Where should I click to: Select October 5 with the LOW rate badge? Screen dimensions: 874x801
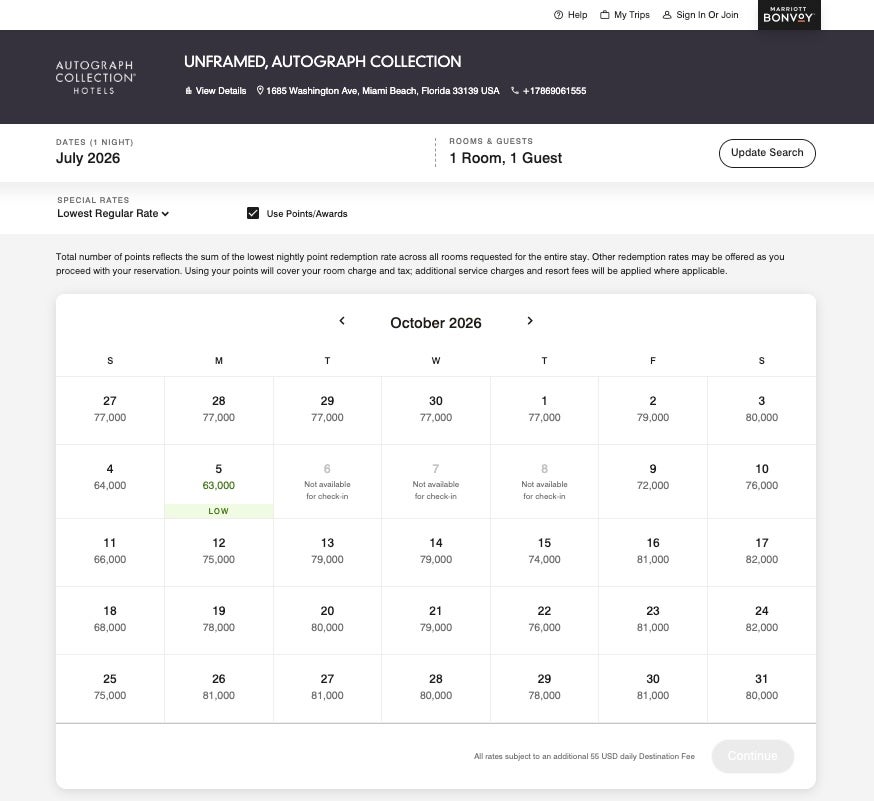point(218,481)
